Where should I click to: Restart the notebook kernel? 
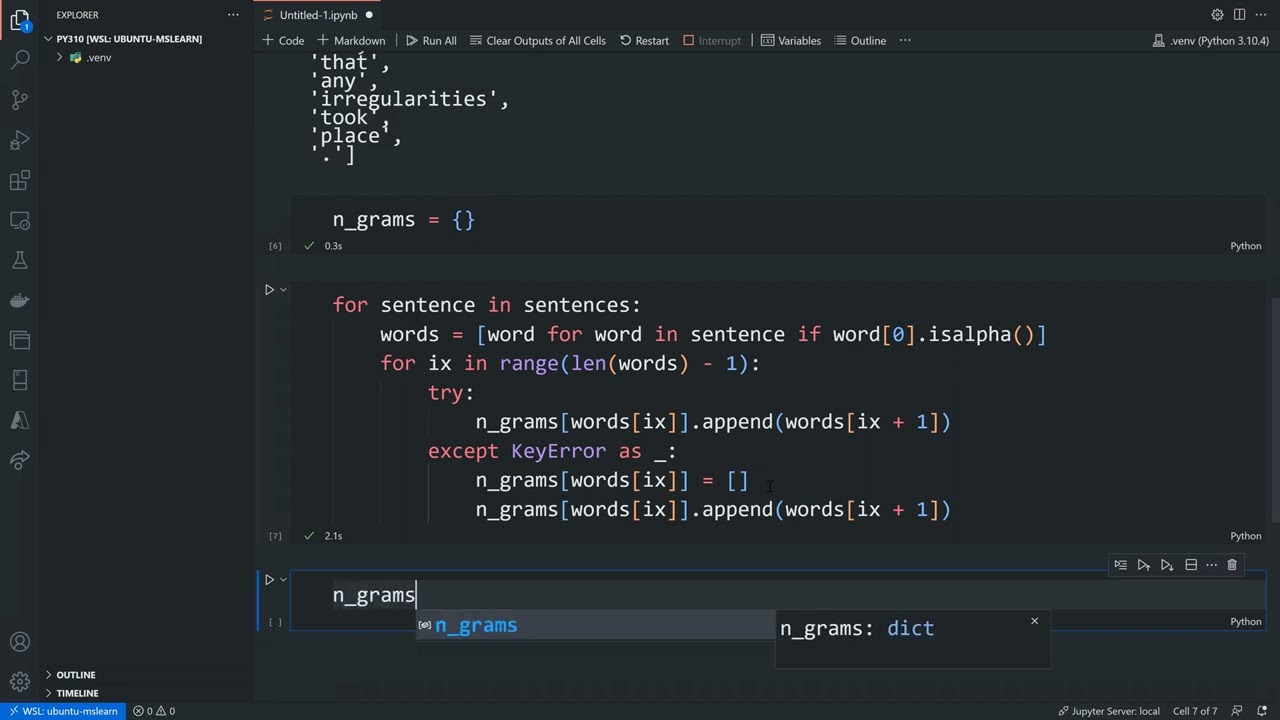tap(644, 41)
